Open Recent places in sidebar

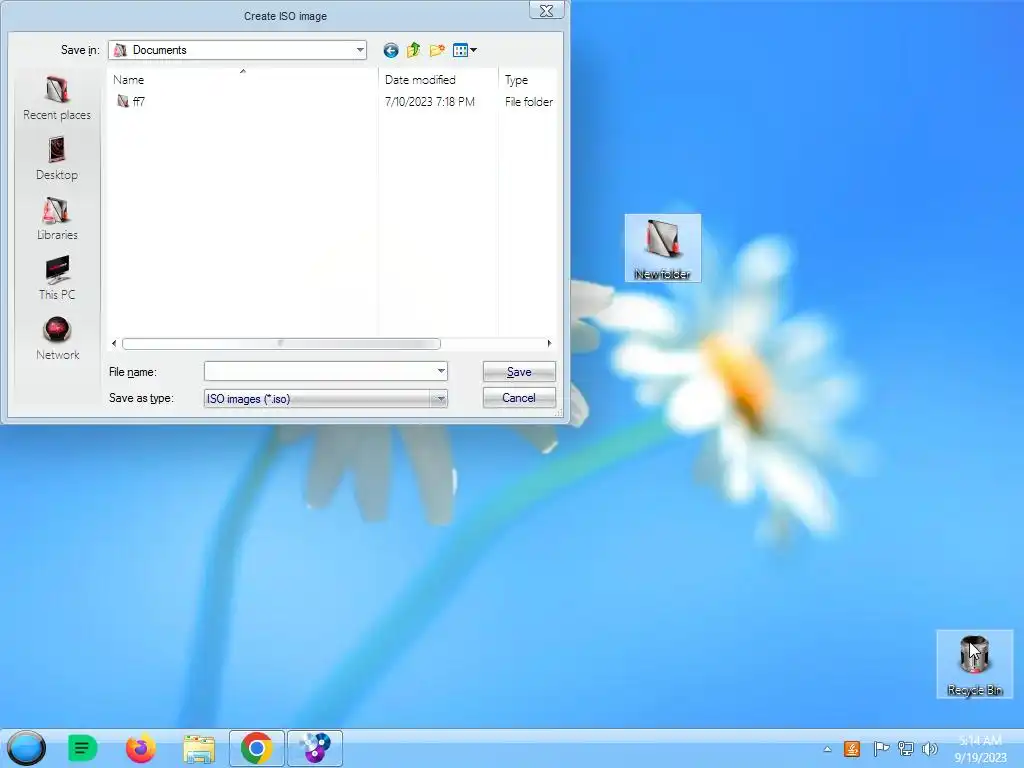coord(57,98)
